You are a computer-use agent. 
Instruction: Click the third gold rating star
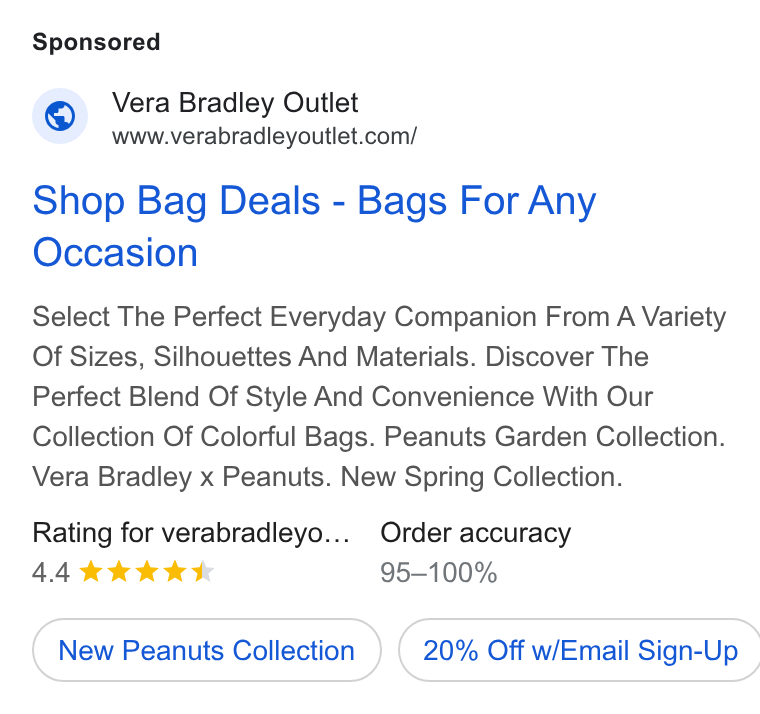tap(147, 571)
